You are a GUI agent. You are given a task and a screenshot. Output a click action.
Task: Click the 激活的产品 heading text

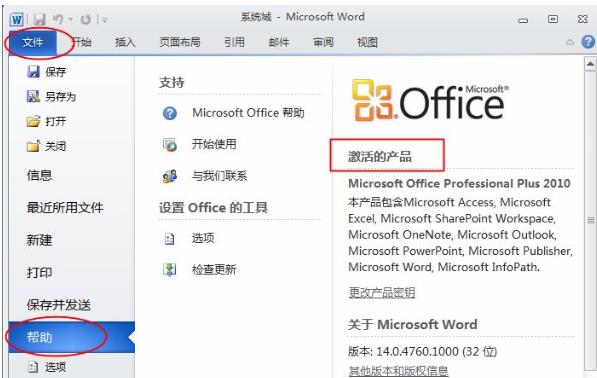click(380, 156)
